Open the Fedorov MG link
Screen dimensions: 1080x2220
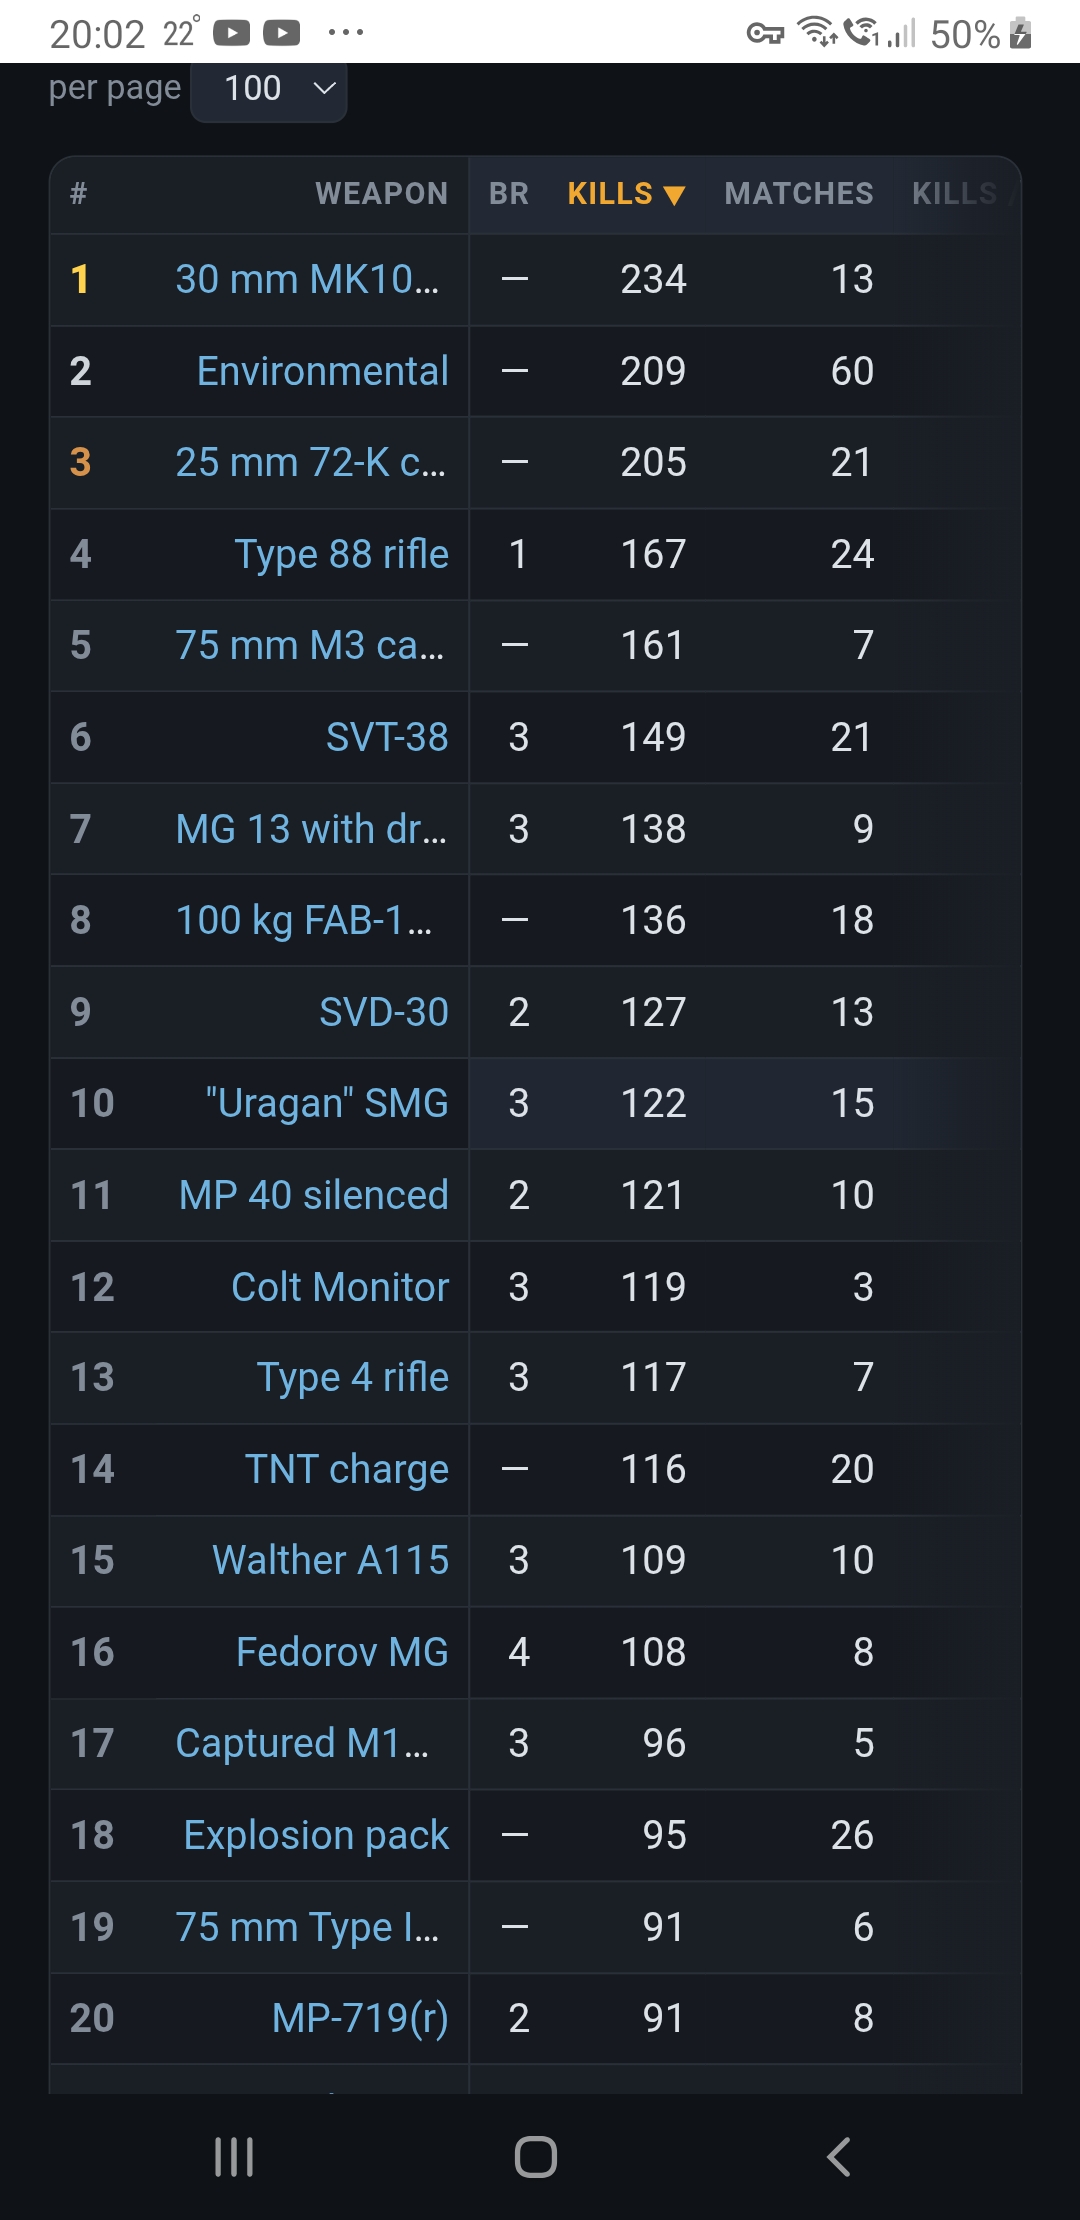(x=343, y=1652)
